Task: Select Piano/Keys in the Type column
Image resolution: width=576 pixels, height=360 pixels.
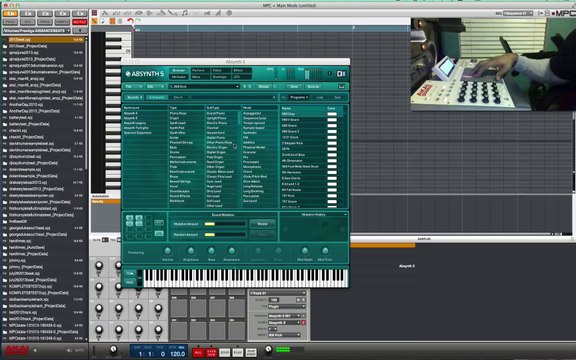Action: [178, 114]
